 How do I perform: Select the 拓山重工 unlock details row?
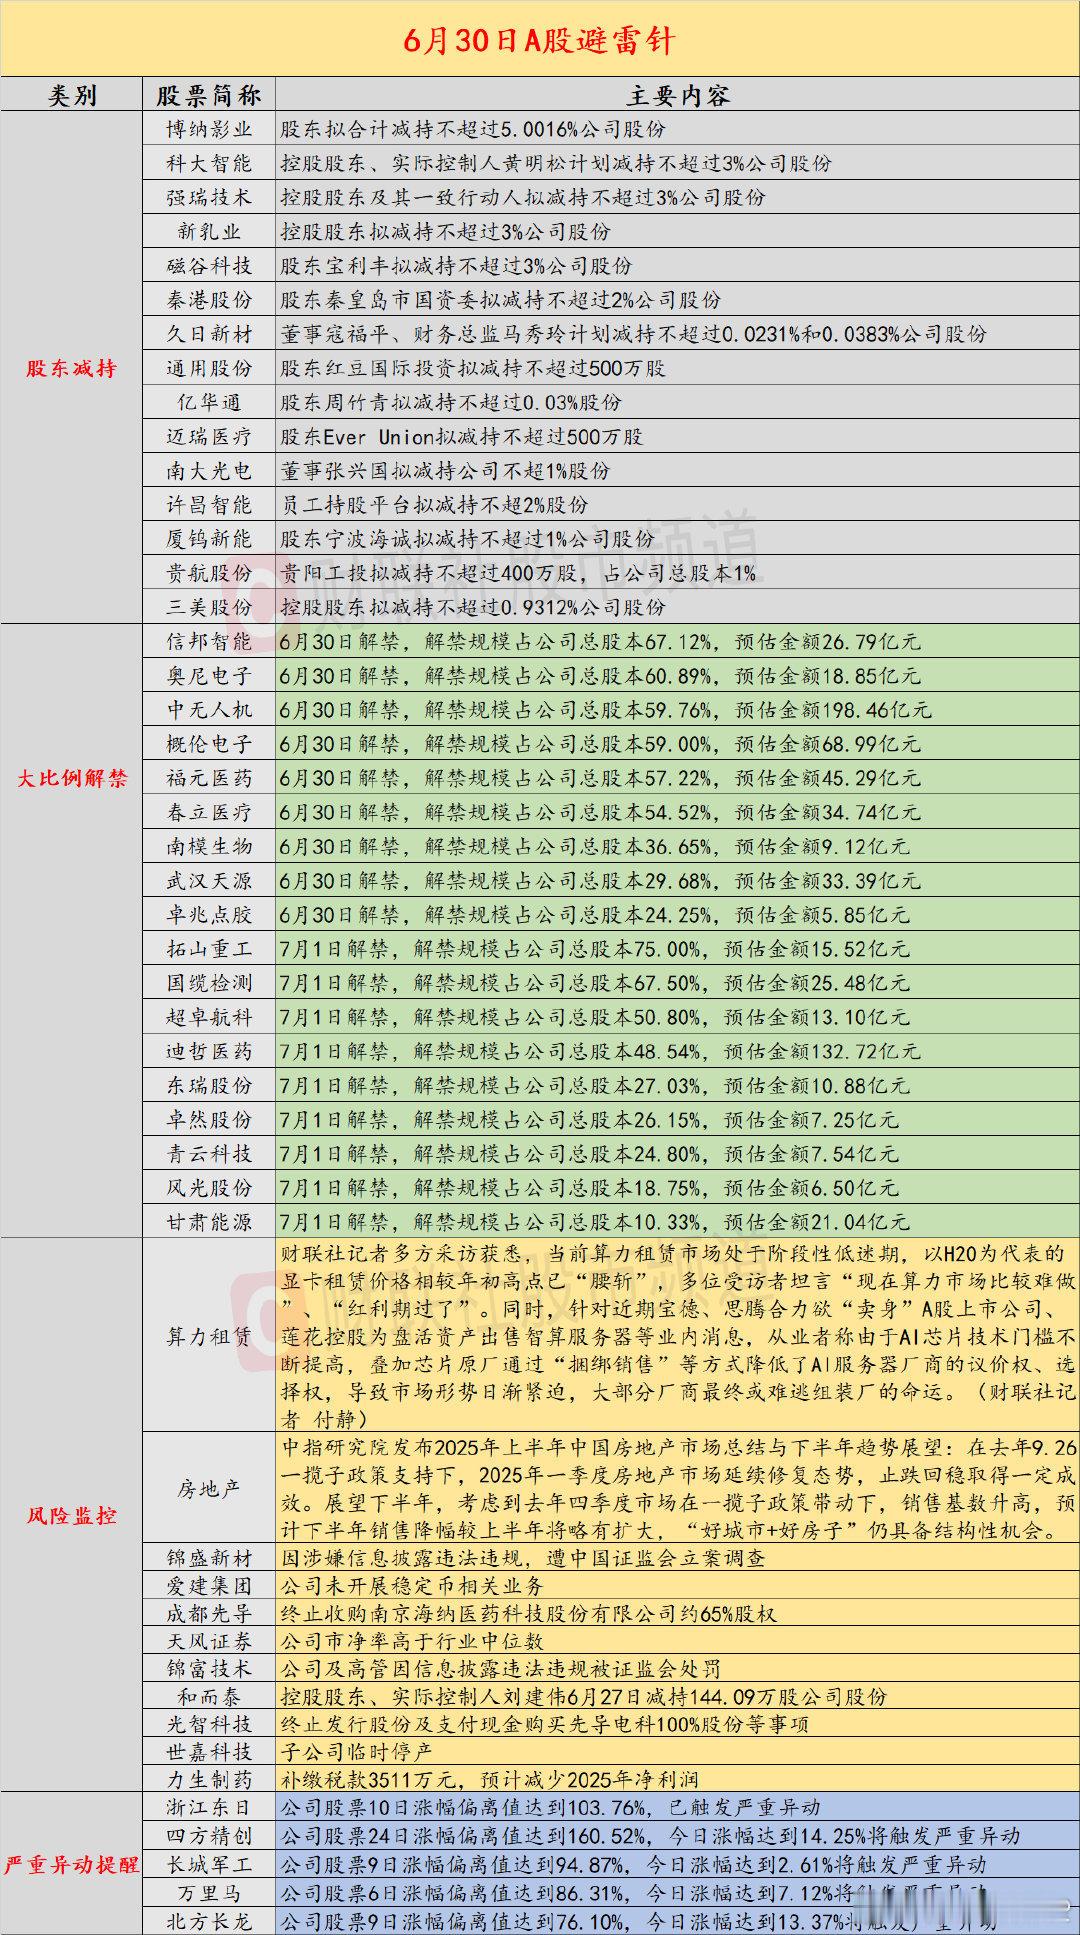[x=677, y=949]
